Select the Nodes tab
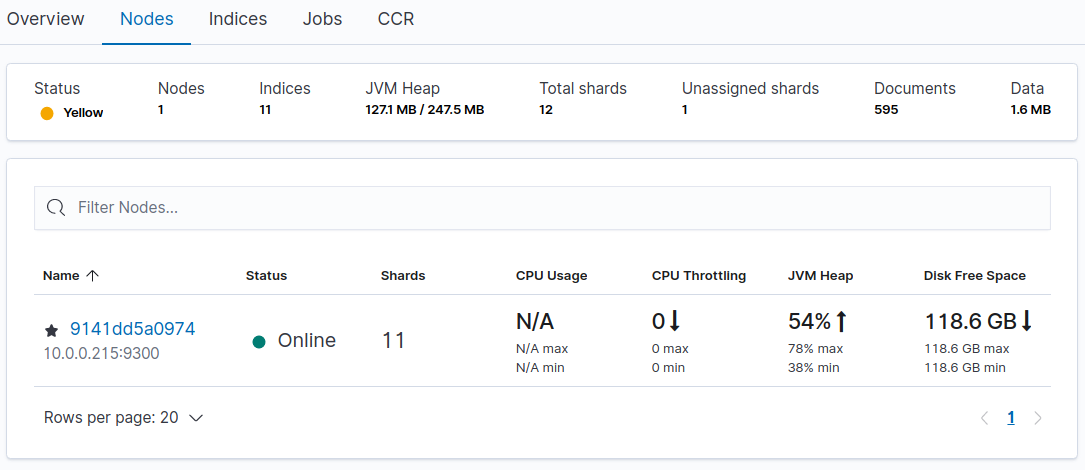This screenshot has height=470, width=1085. 147,19
